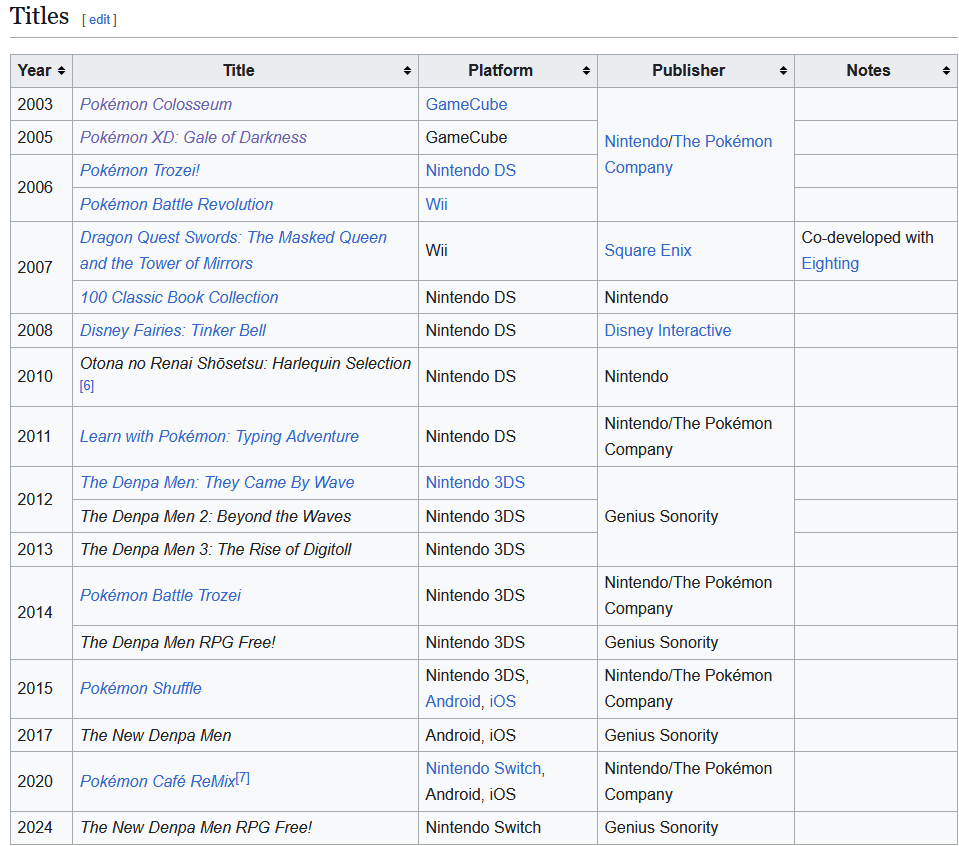Click the Wii link beside Pokémon Battle Revolution
This screenshot has width=959, height=846.
(437, 204)
